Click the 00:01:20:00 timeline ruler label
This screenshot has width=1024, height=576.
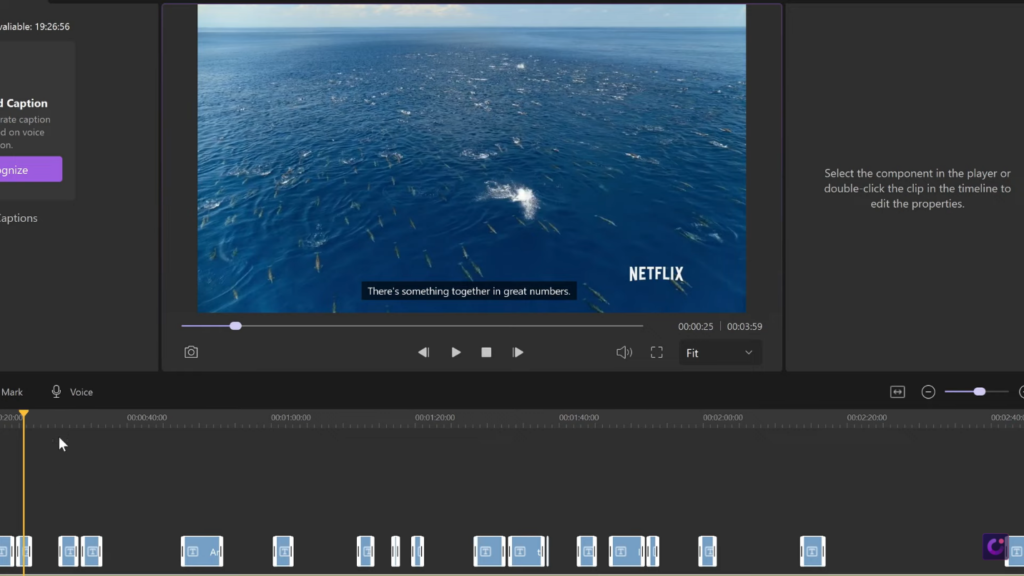(435, 417)
